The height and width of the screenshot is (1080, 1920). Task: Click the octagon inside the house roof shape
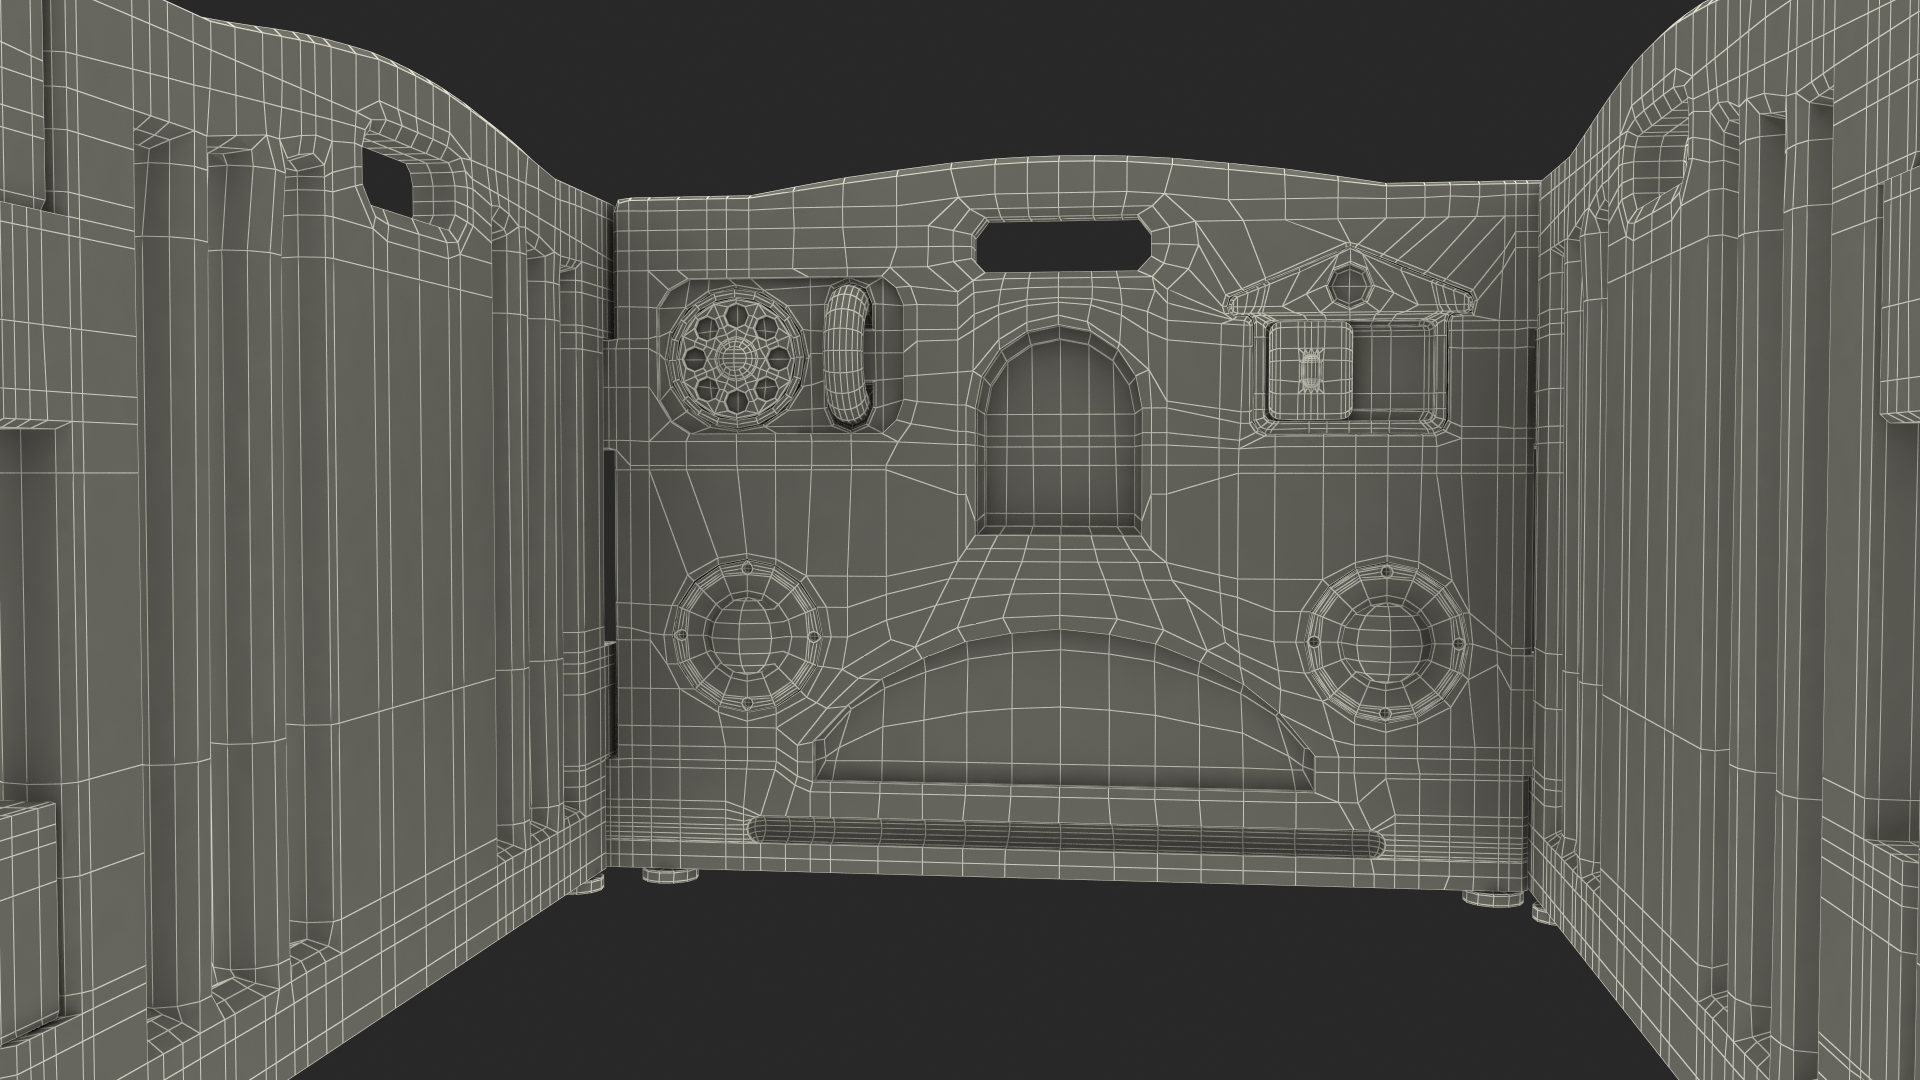(1351, 287)
